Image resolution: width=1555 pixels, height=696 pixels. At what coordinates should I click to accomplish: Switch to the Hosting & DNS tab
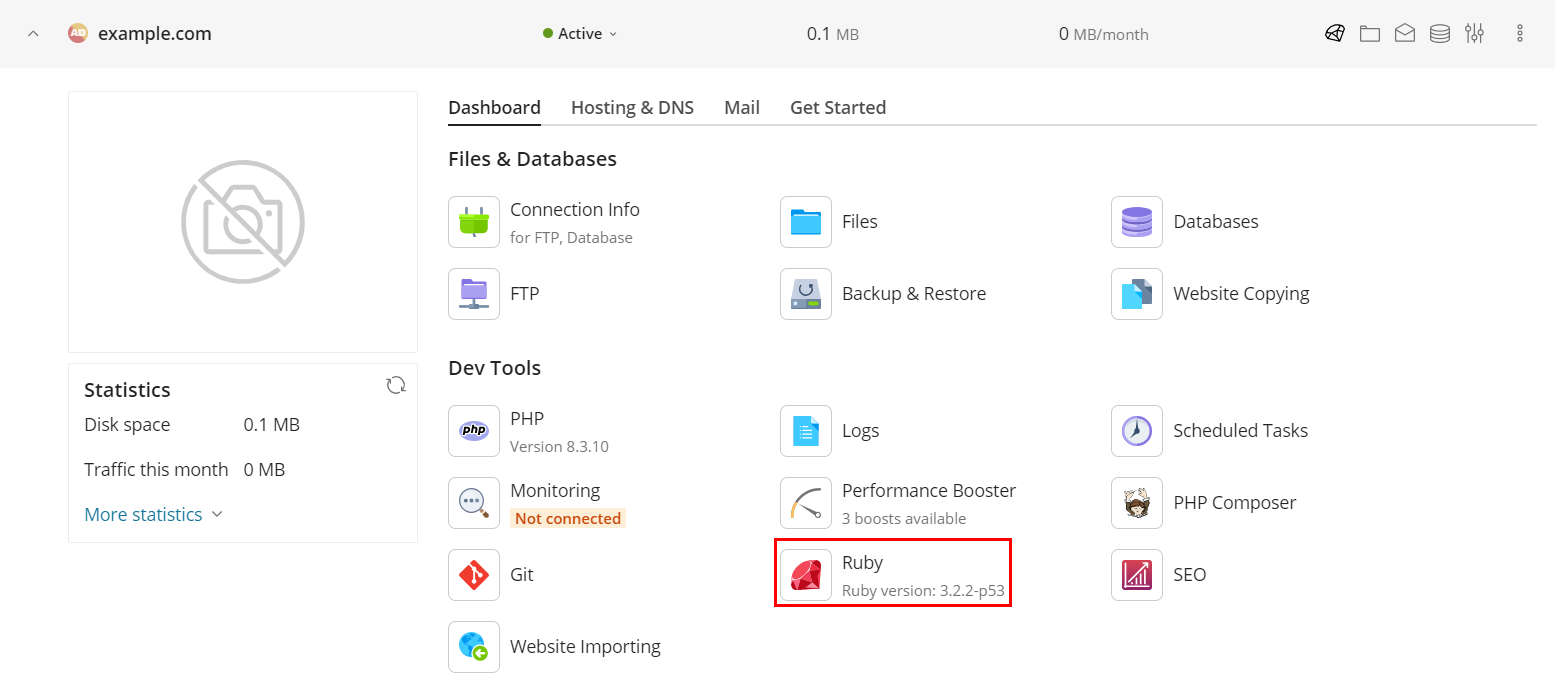pos(632,108)
